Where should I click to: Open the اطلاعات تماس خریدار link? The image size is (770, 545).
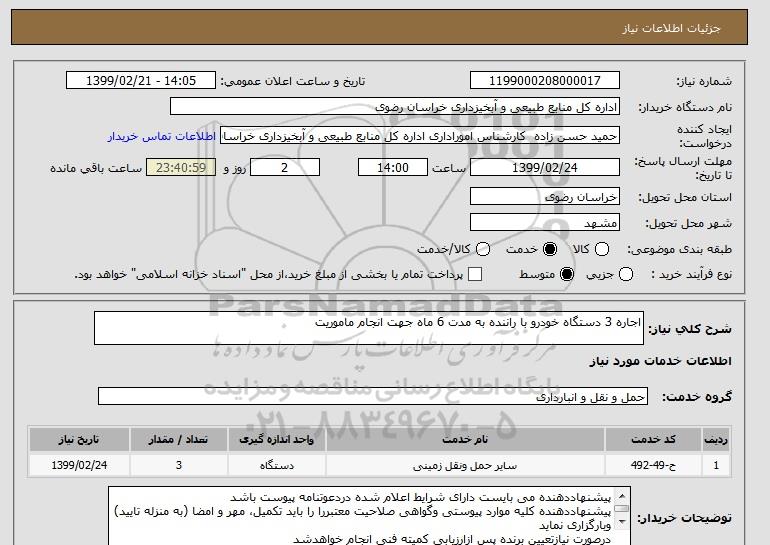[x=162, y=136]
